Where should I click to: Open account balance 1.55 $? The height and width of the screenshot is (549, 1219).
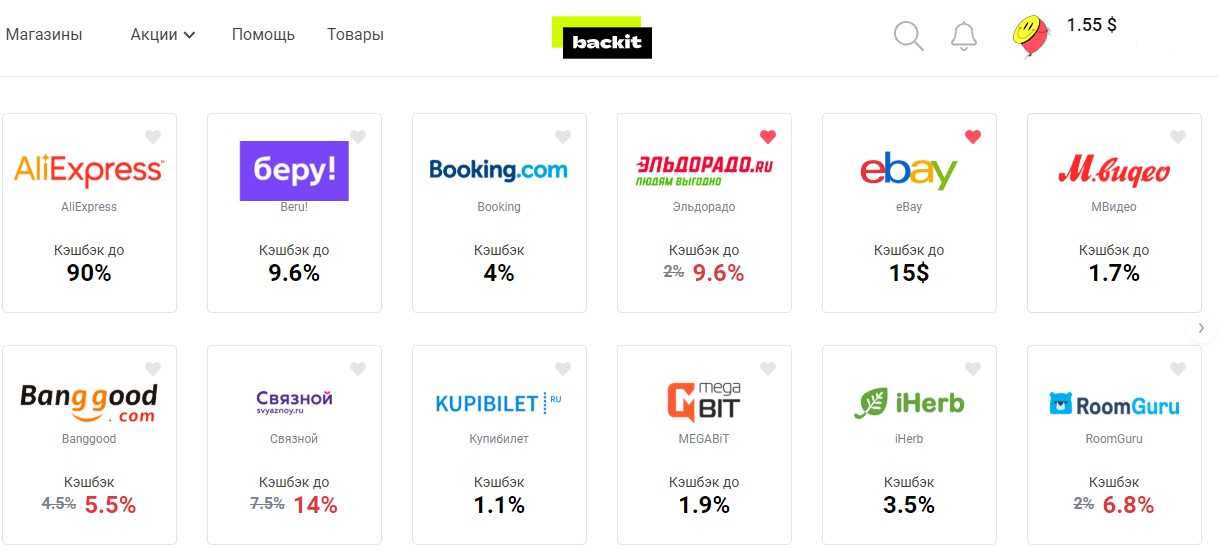click(1092, 25)
